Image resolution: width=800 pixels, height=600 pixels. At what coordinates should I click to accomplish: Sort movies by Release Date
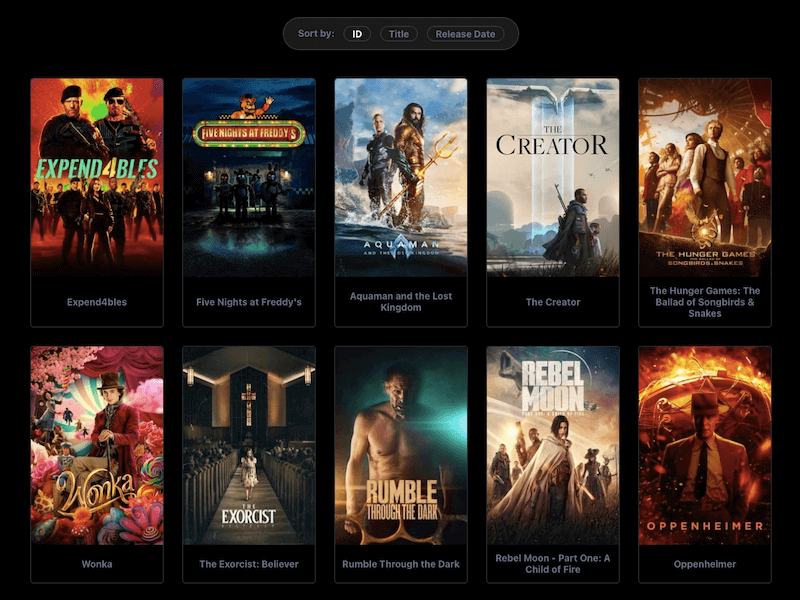tap(465, 34)
